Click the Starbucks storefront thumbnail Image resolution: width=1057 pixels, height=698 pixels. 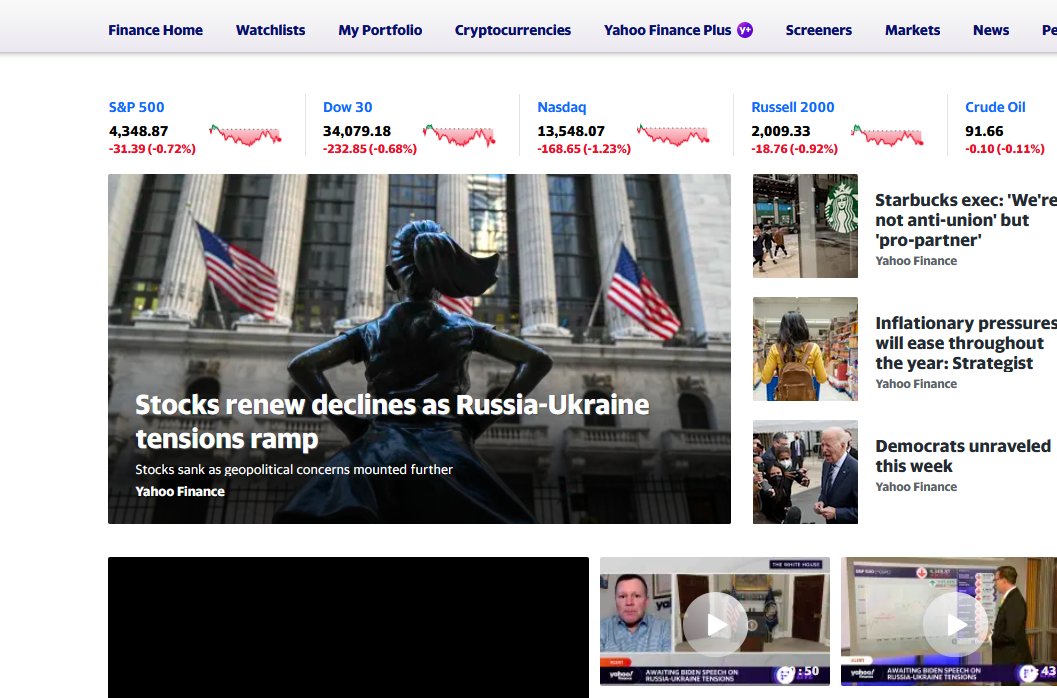pos(805,226)
